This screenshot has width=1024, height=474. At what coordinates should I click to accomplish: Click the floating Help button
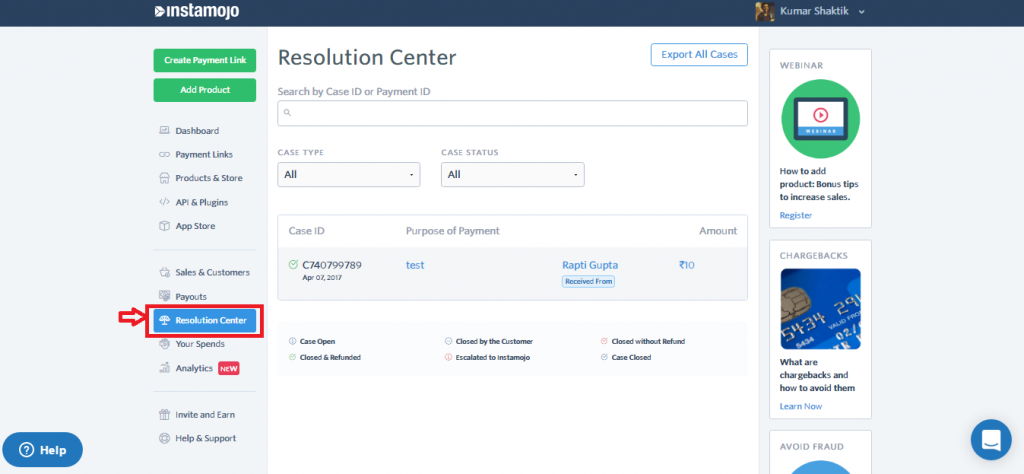[x=42, y=450]
